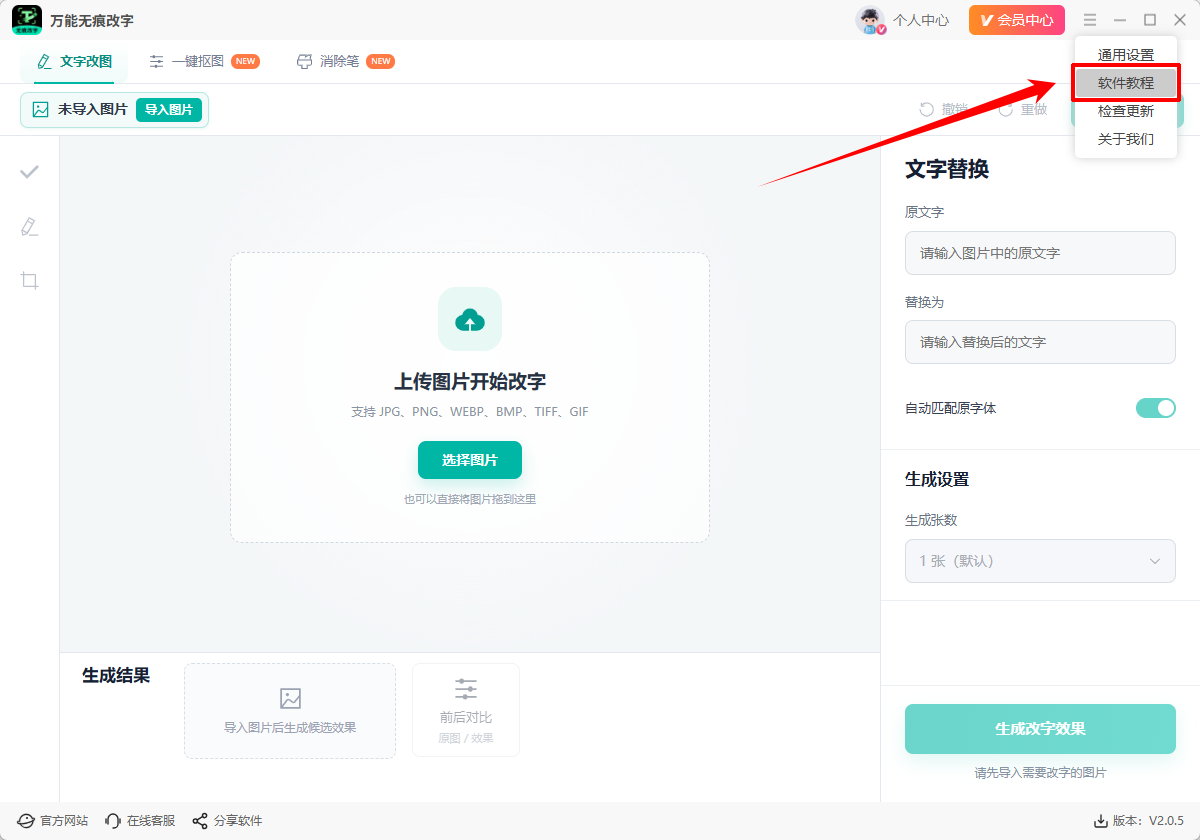The width and height of the screenshot is (1200, 840).
Task: Choose 通用设置 from the menu
Action: coord(1126,55)
